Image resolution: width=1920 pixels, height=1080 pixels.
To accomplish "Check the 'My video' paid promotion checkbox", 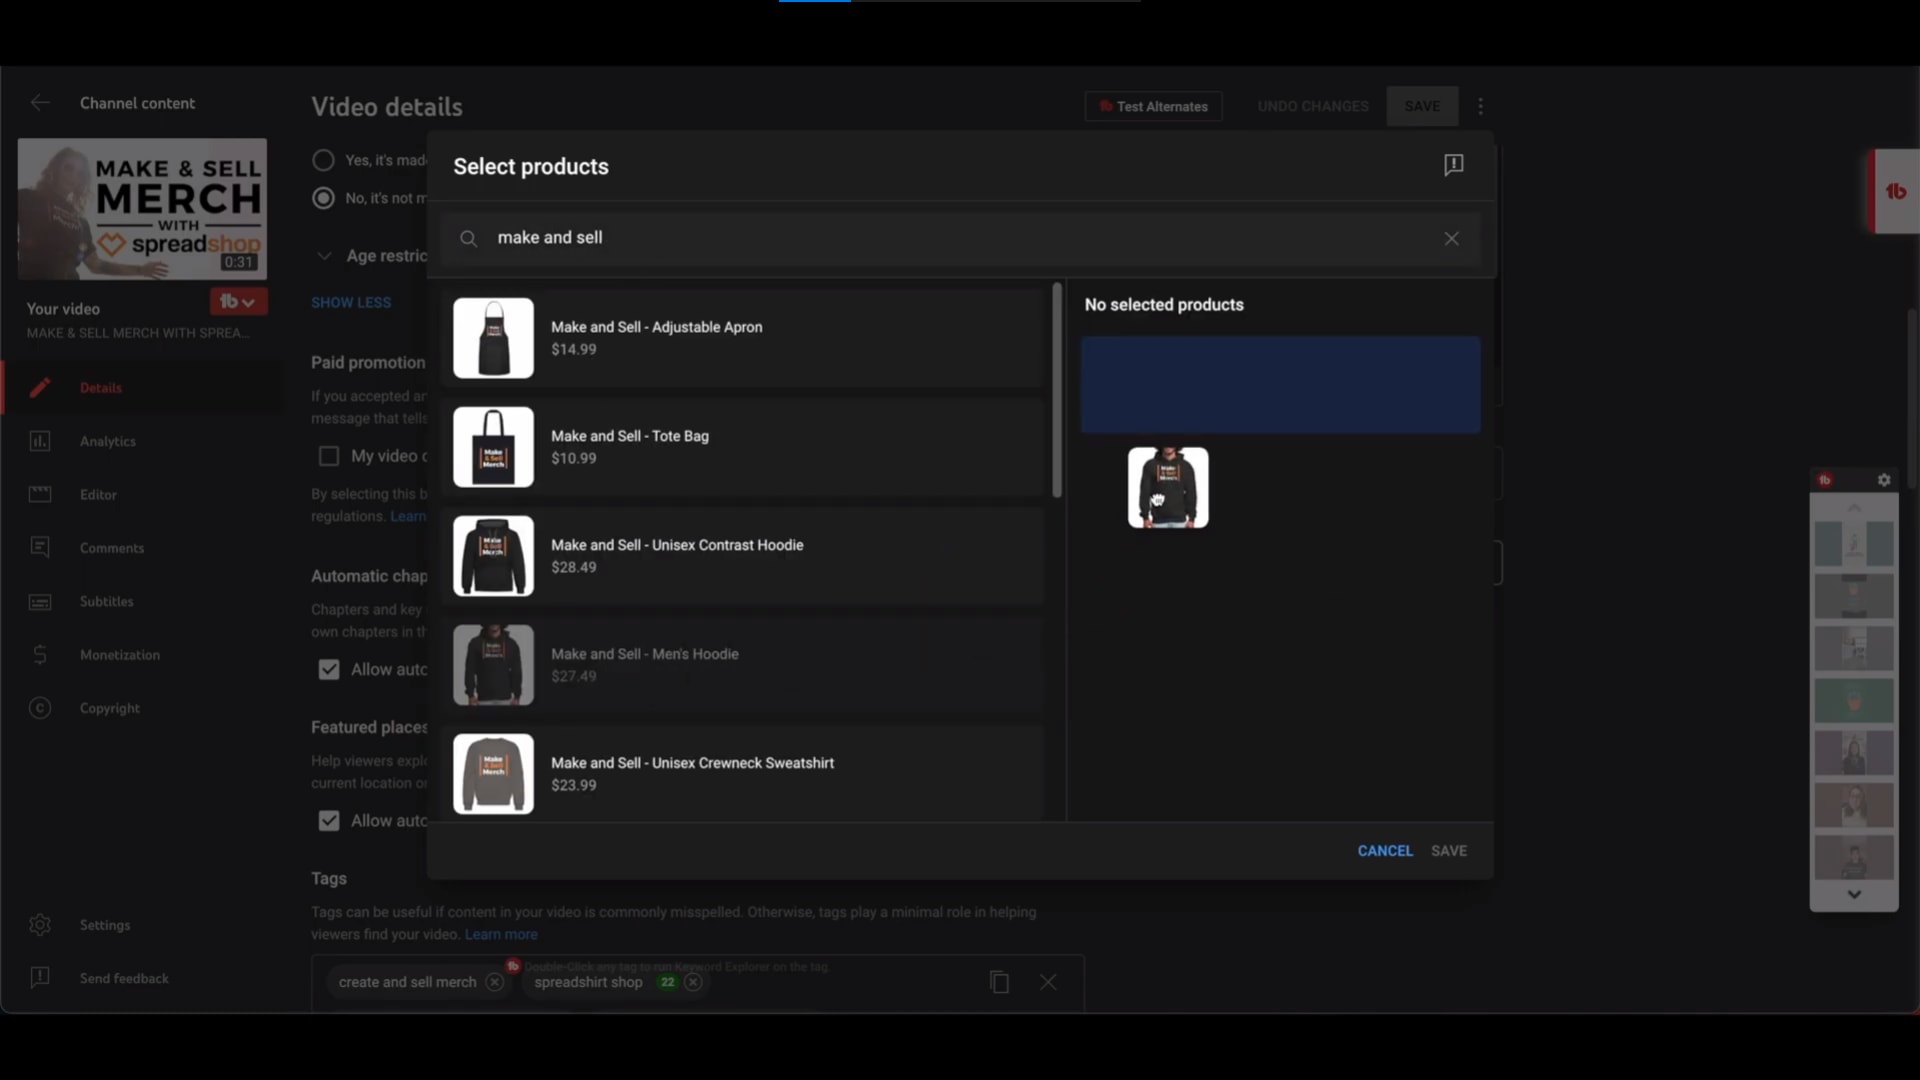I will pyautogui.click(x=329, y=456).
